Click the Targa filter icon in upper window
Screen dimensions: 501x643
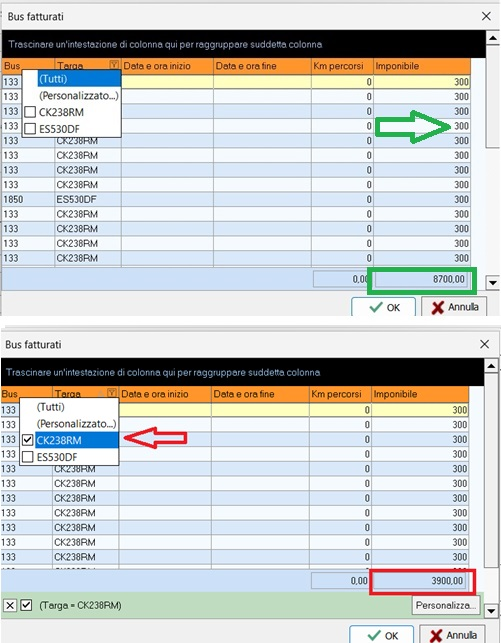tap(114, 64)
